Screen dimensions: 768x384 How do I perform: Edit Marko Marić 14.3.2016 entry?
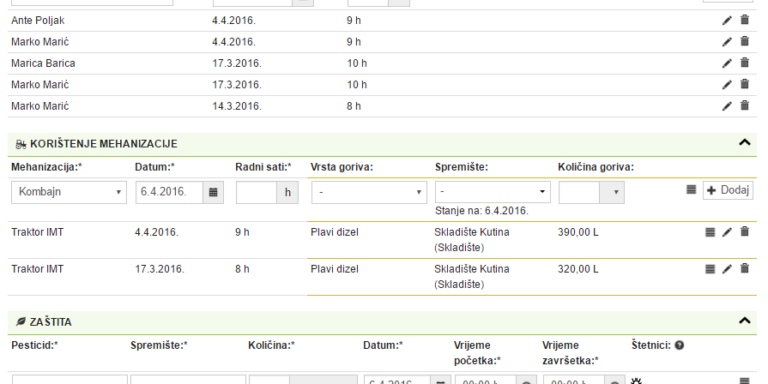coord(727,106)
